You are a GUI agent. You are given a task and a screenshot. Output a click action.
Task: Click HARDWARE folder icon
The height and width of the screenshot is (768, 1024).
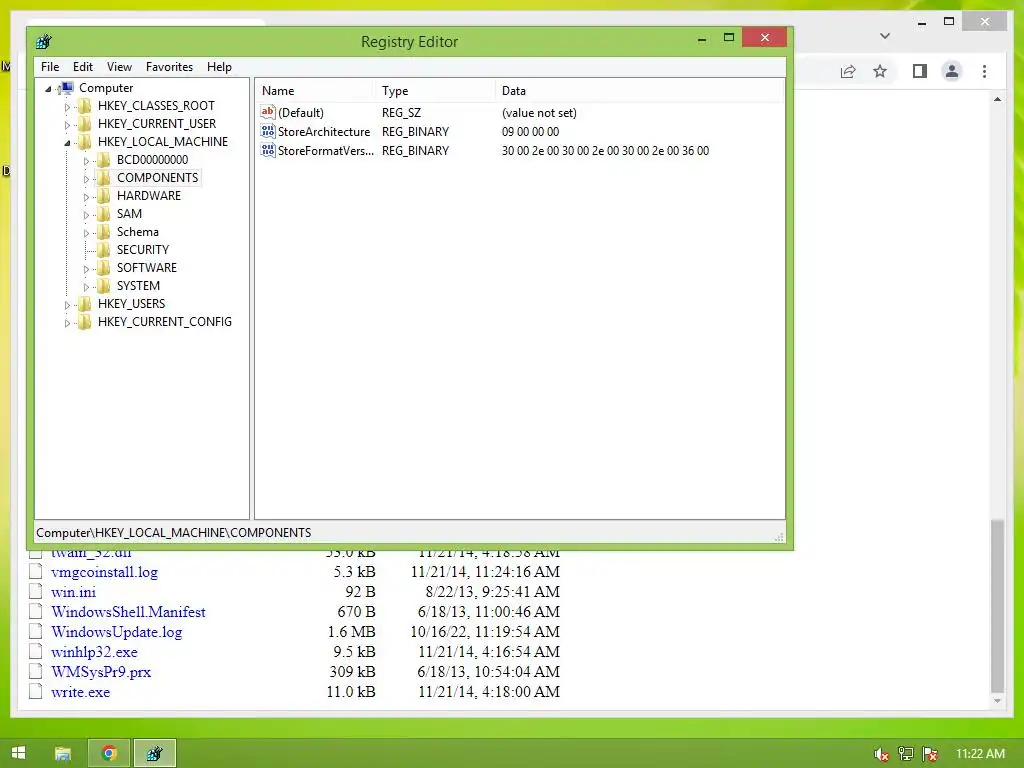click(103, 196)
